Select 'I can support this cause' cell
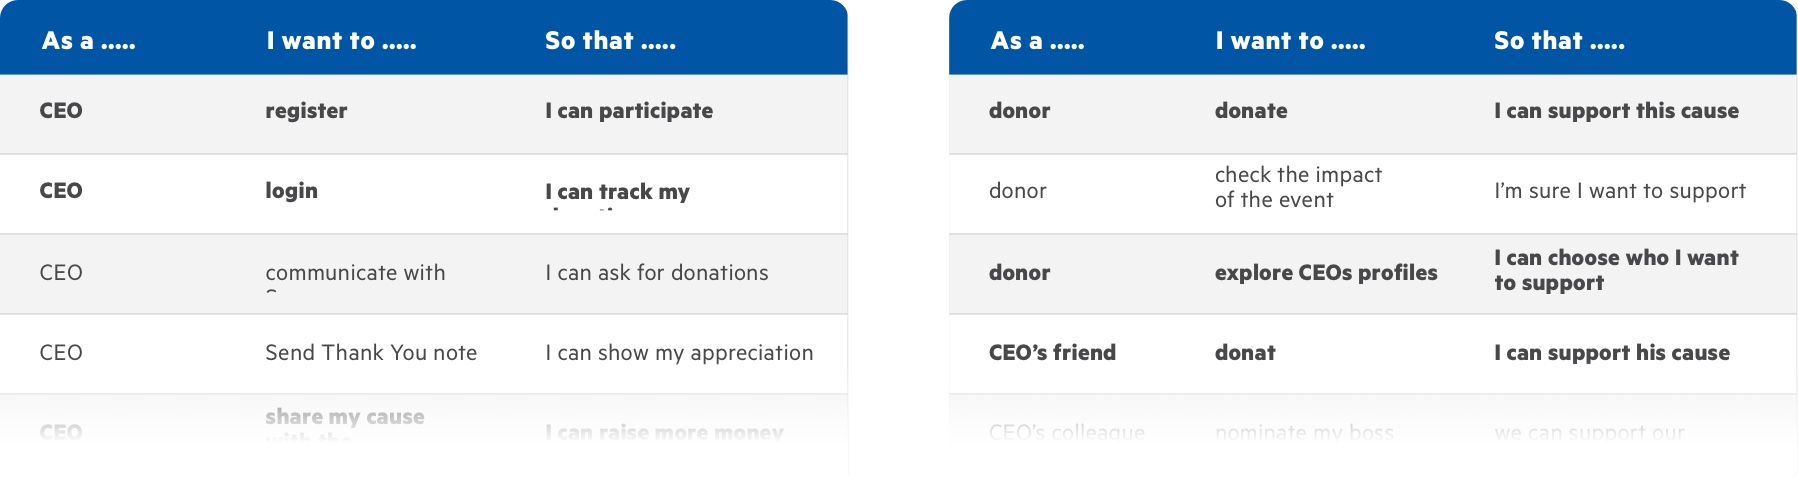 1616,111
